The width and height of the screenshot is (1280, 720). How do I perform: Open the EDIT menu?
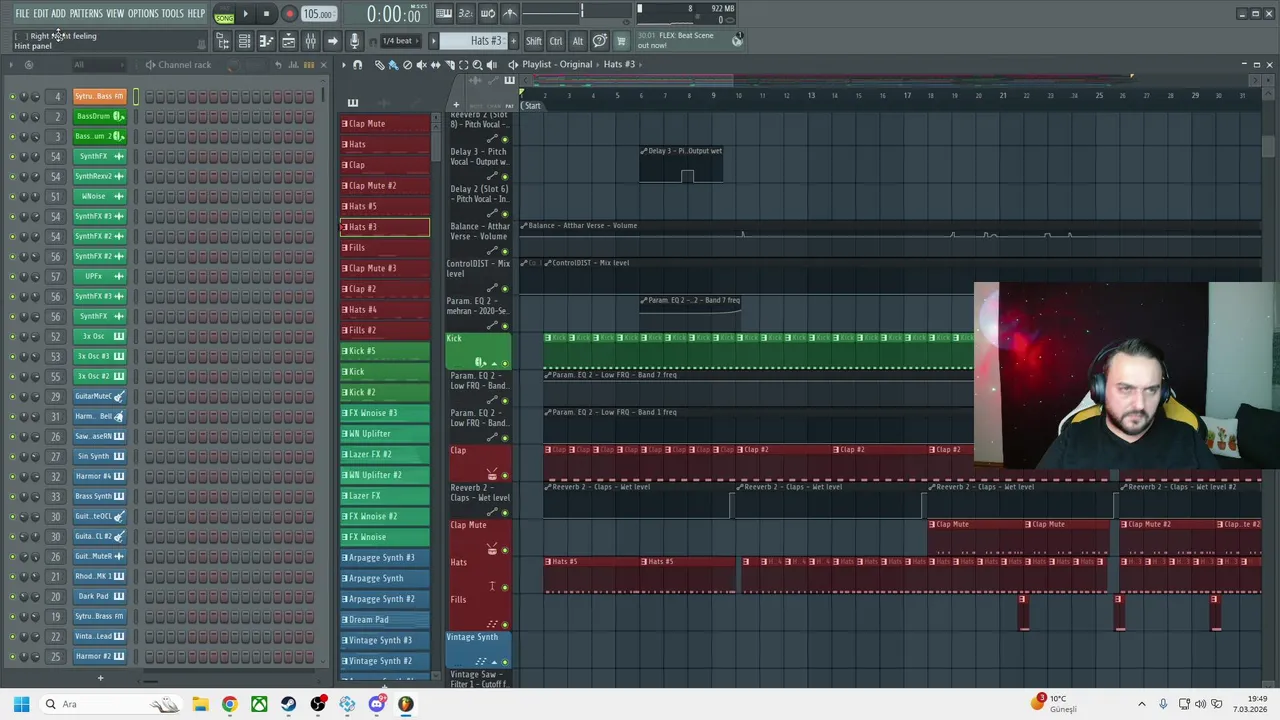(x=41, y=14)
